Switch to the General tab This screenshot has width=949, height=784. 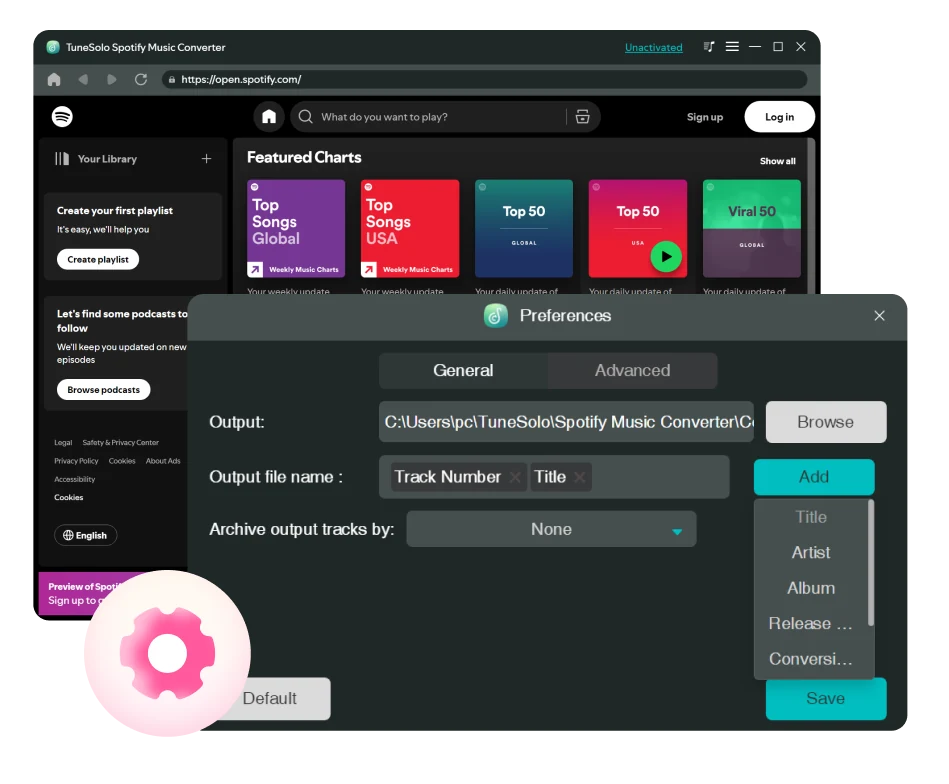(464, 371)
